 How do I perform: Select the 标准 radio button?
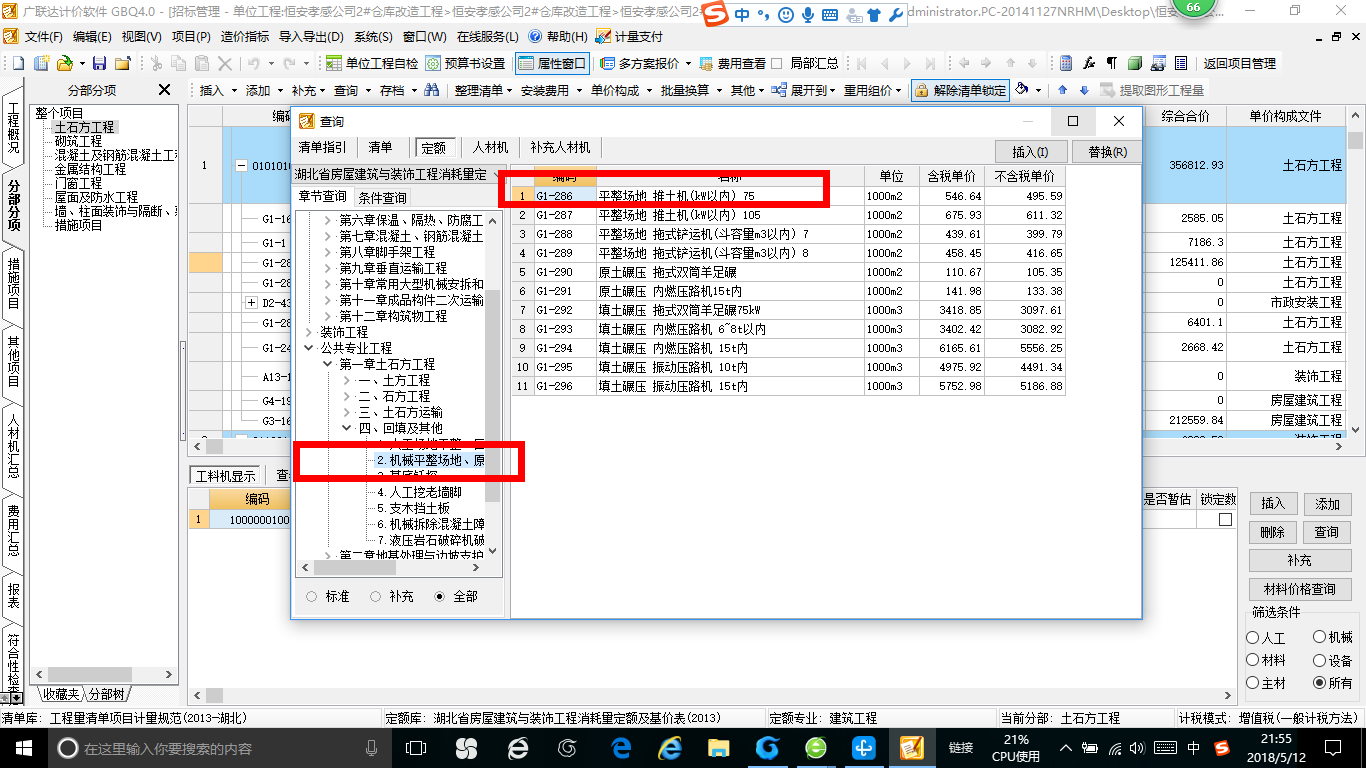point(311,596)
